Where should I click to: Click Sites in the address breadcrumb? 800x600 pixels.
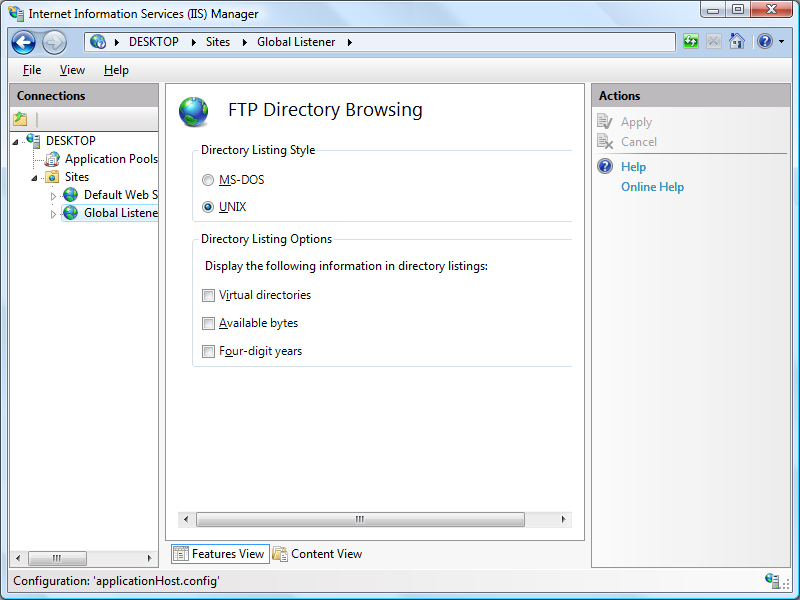point(218,42)
